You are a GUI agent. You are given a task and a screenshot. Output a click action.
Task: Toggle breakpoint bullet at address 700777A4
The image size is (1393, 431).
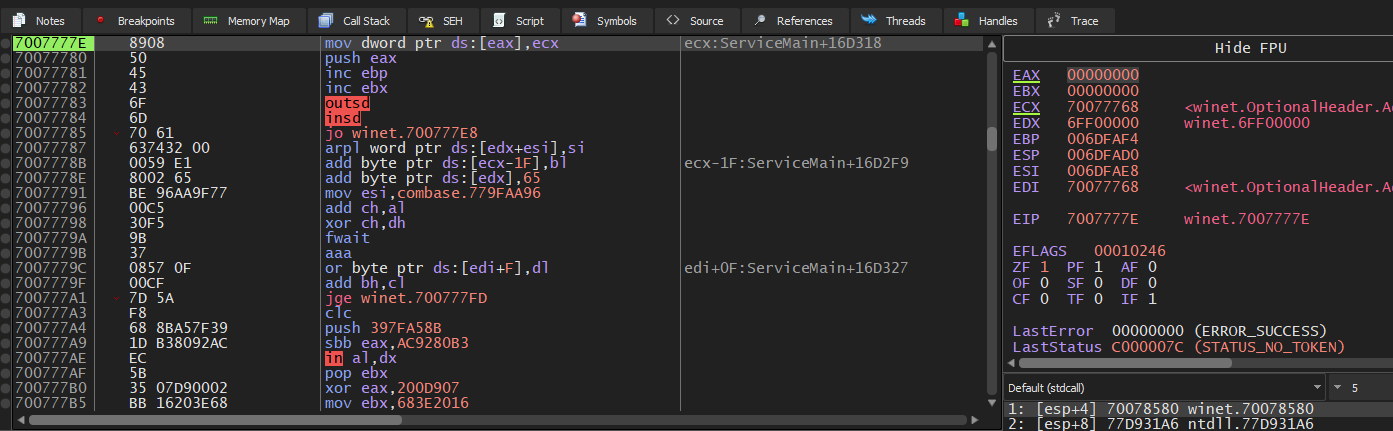tap(6, 327)
